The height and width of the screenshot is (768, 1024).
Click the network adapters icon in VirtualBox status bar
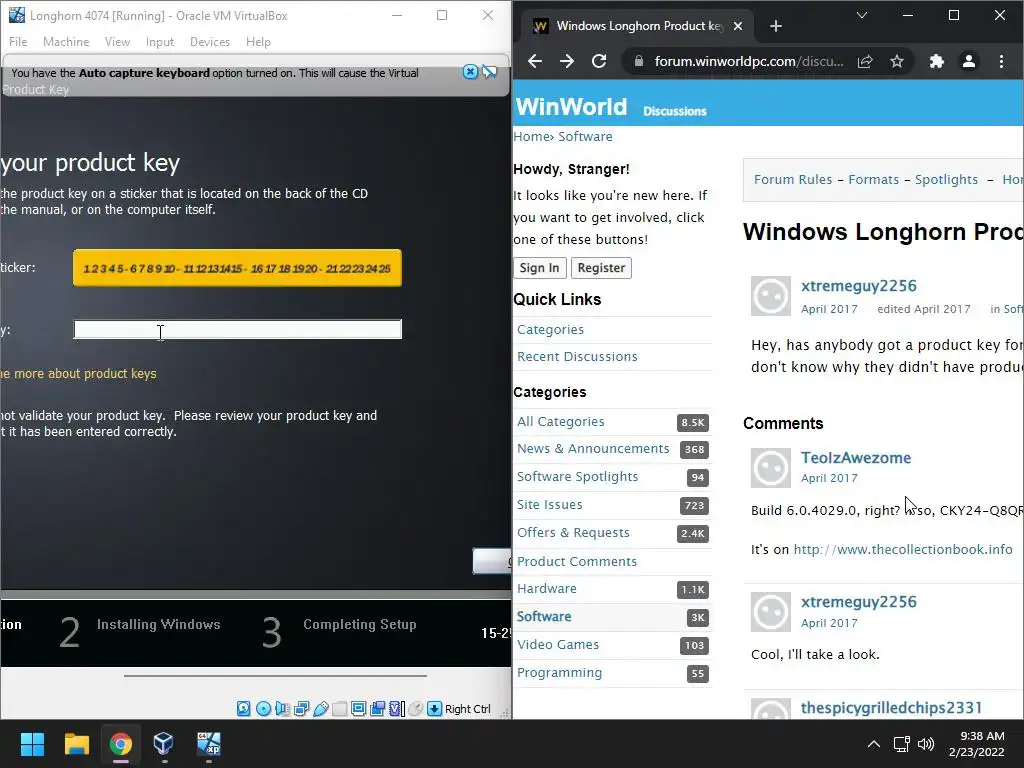click(x=301, y=709)
